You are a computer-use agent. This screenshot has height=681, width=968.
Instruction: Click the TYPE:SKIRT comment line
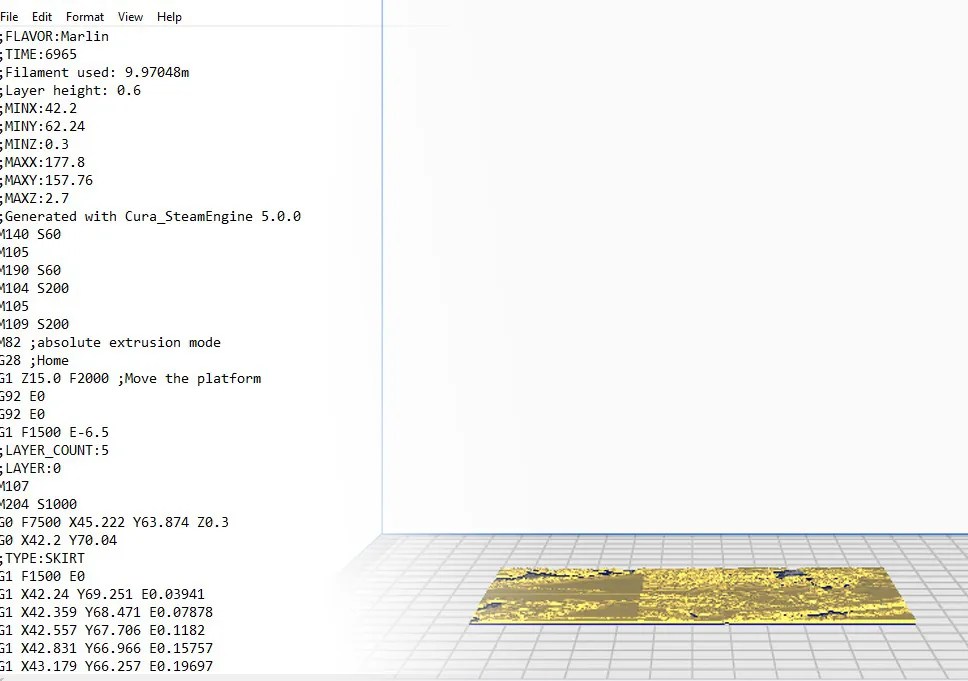coord(45,558)
